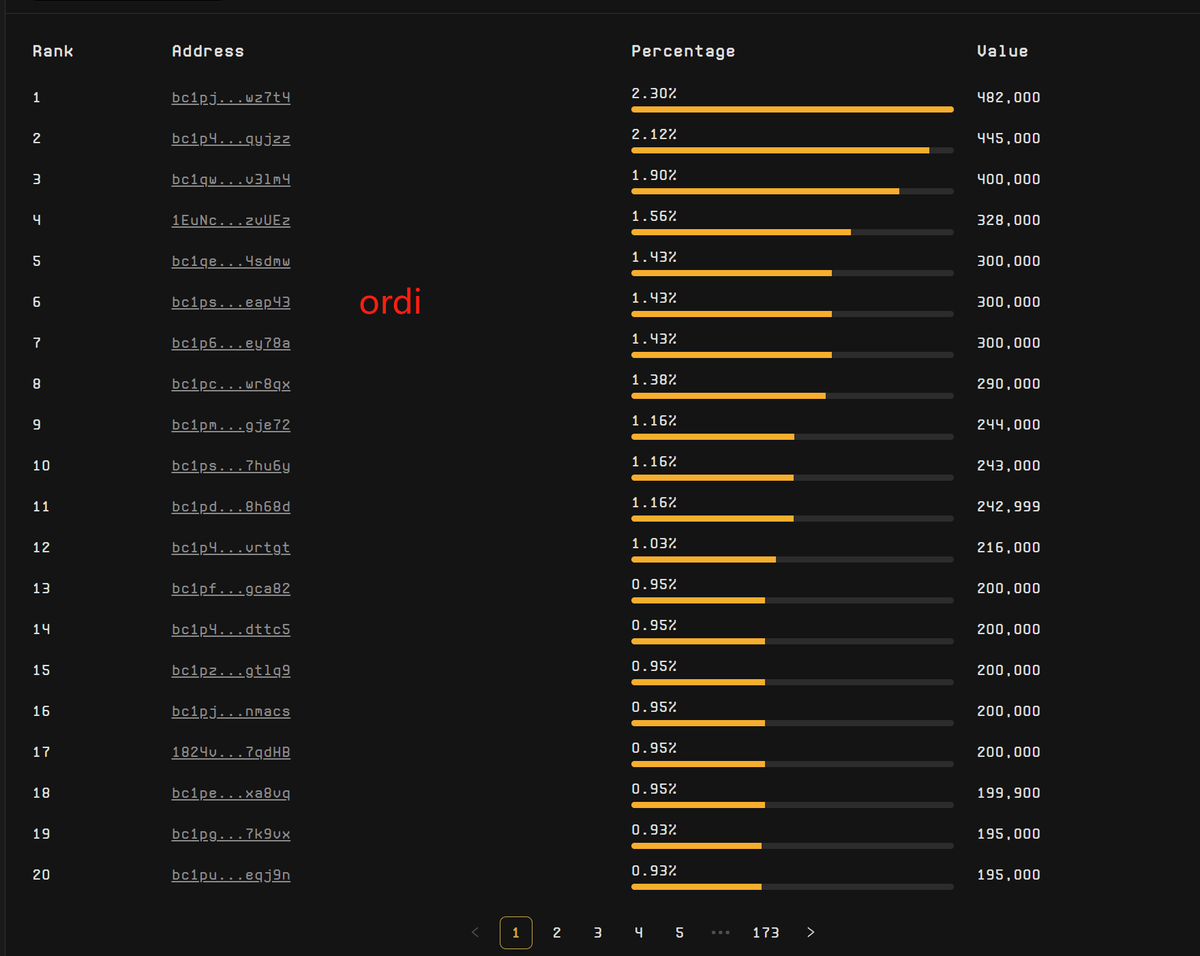Click the 1.90% percentage label
Screen dimensions: 1200x956
point(654,175)
